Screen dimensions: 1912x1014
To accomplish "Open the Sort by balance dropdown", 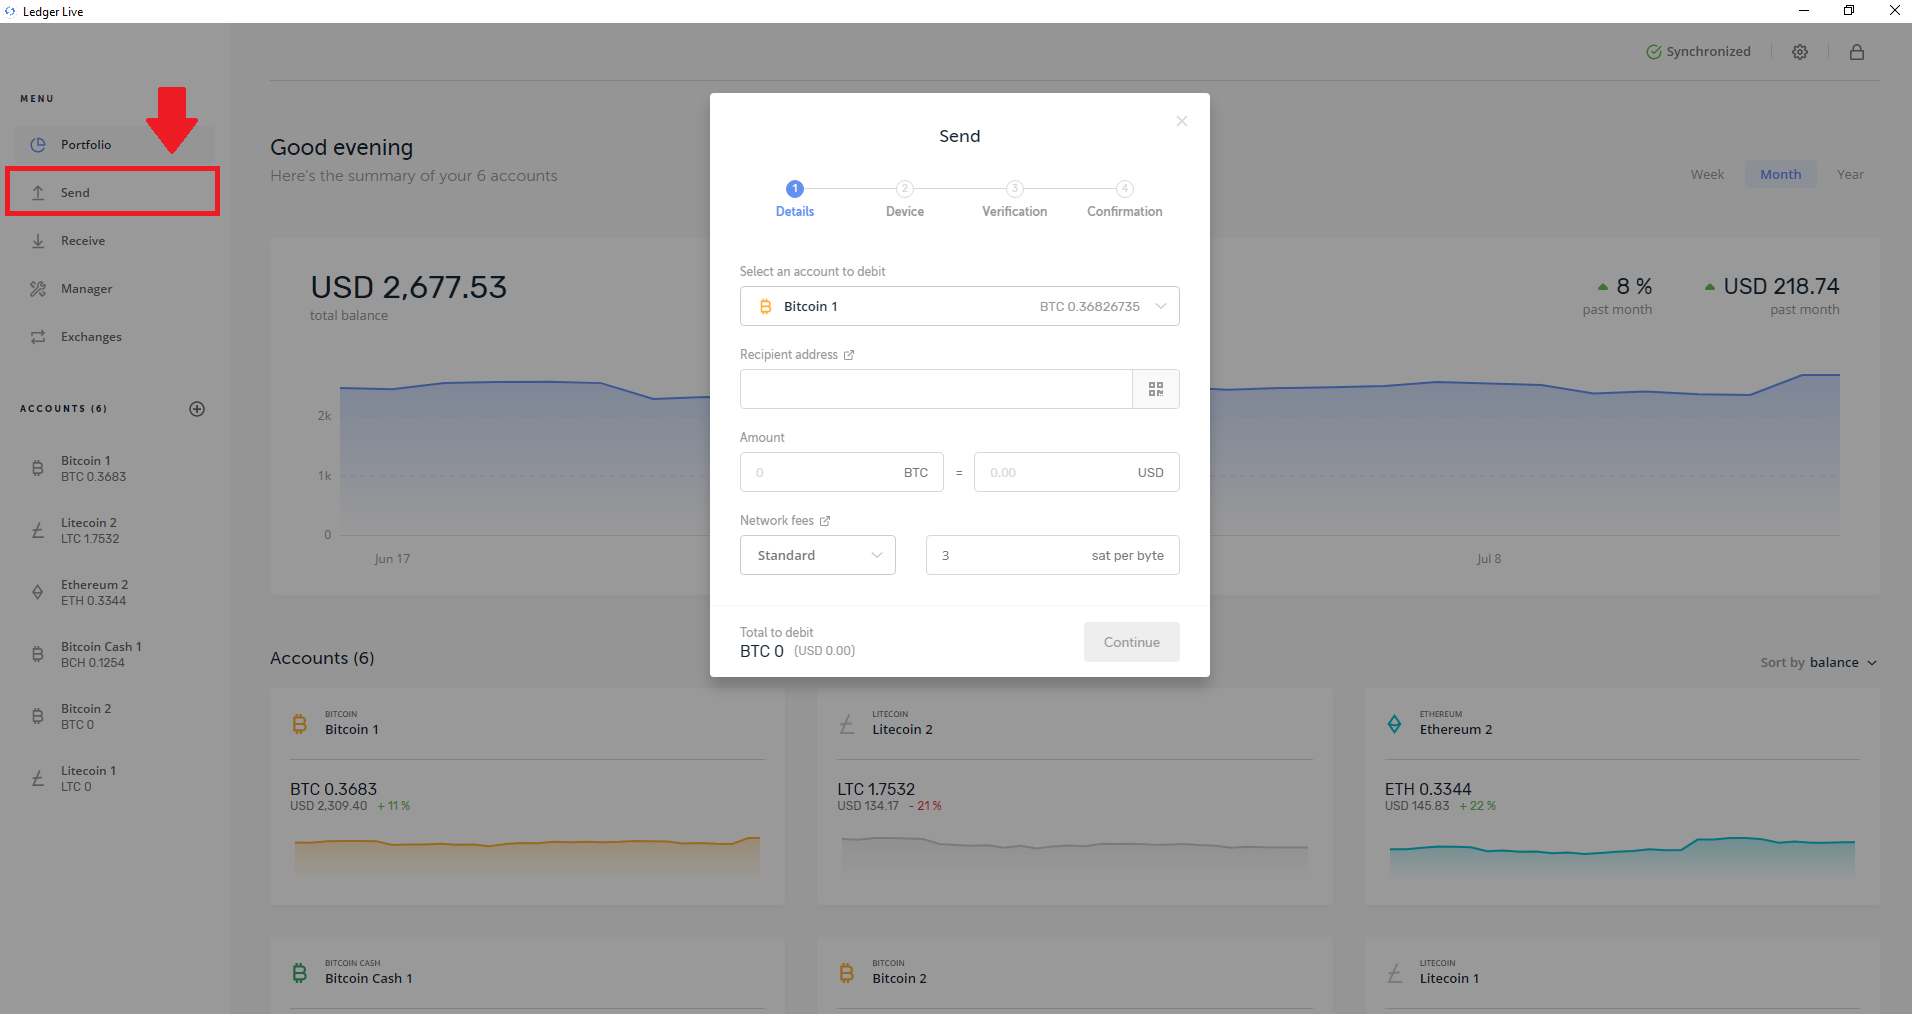I will [x=1819, y=663].
